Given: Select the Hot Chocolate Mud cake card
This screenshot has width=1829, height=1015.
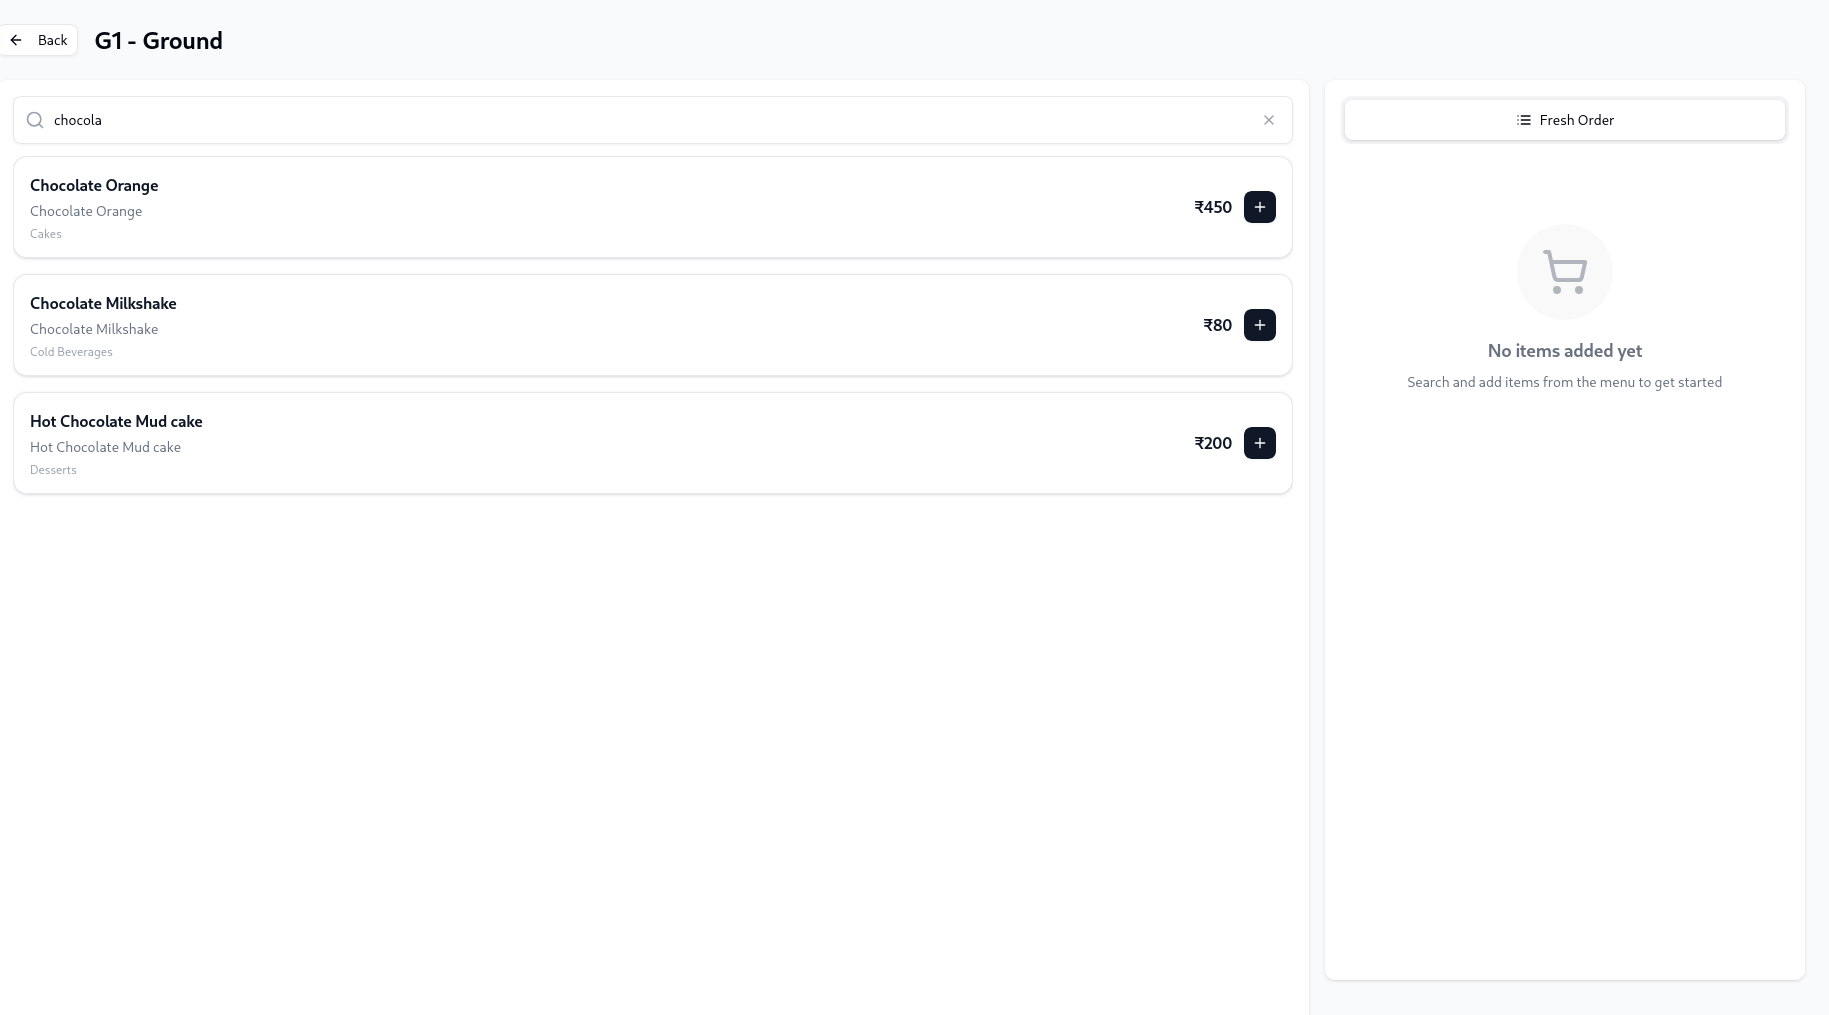Looking at the screenshot, I should (652, 443).
